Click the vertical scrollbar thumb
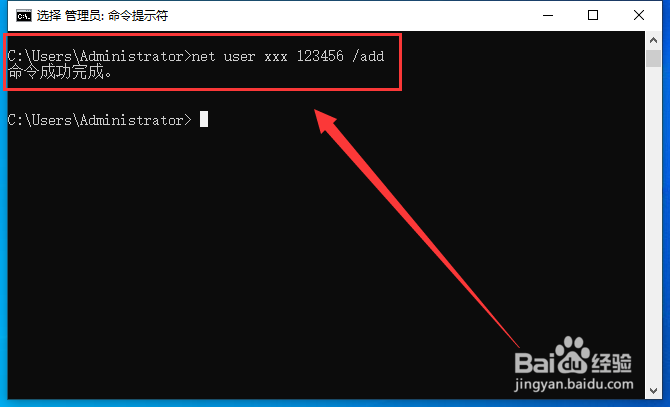670x407 pixels. (653, 59)
